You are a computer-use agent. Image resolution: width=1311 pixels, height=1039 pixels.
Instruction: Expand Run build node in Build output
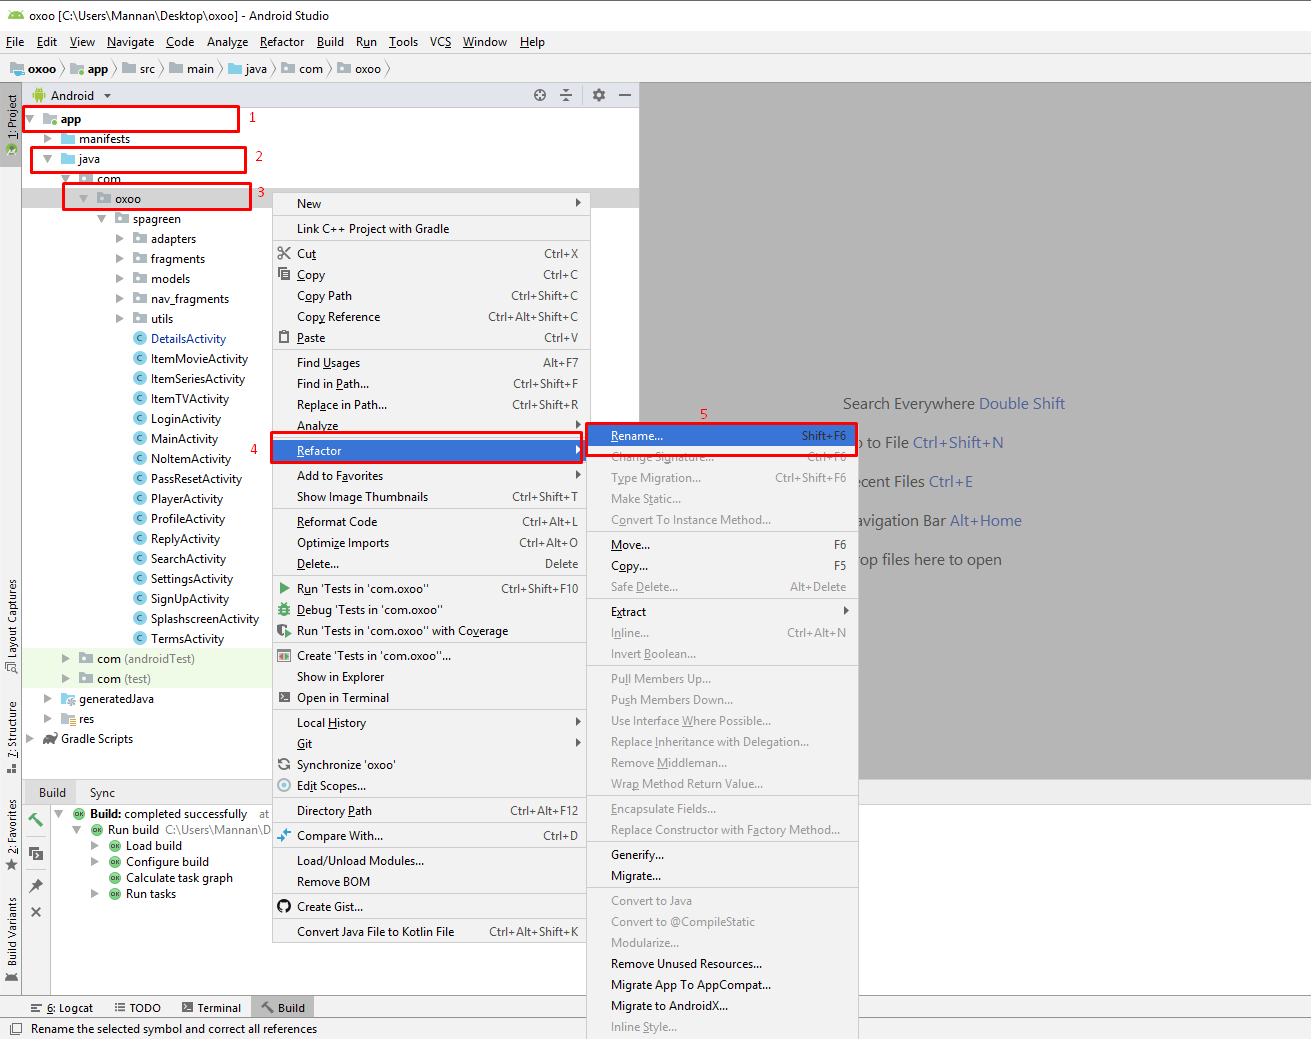[77, 830]
